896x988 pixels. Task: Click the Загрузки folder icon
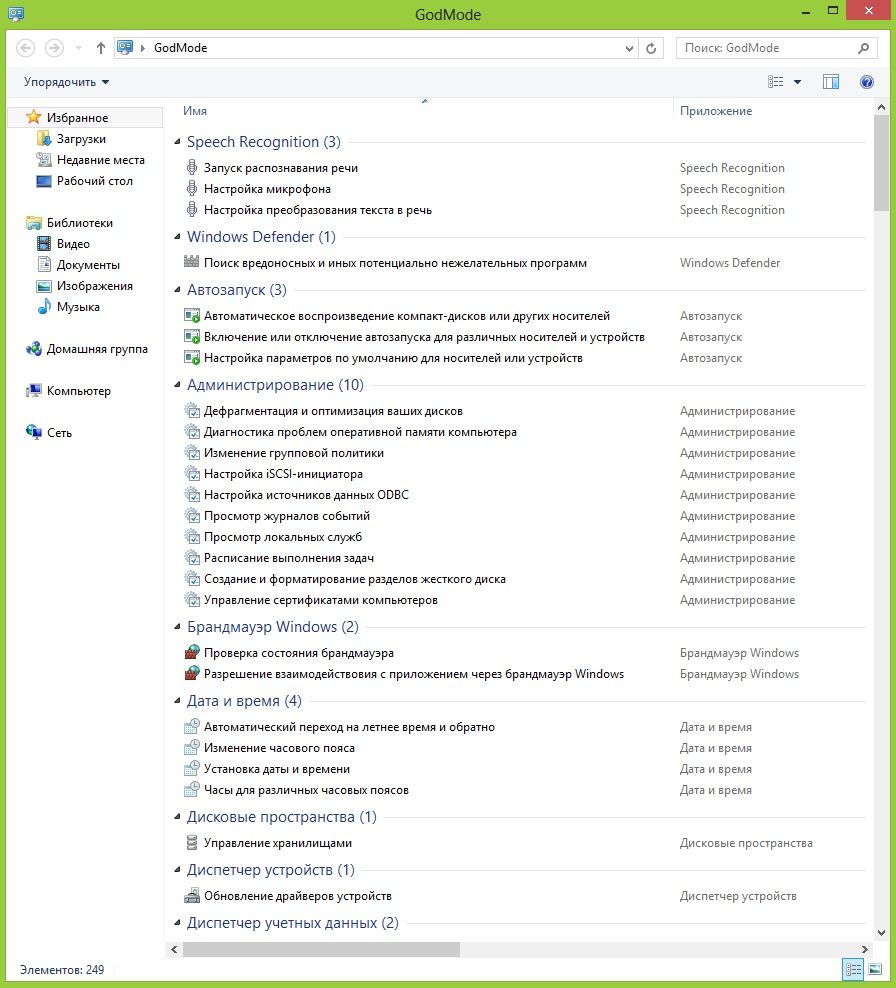pos(43,139)
